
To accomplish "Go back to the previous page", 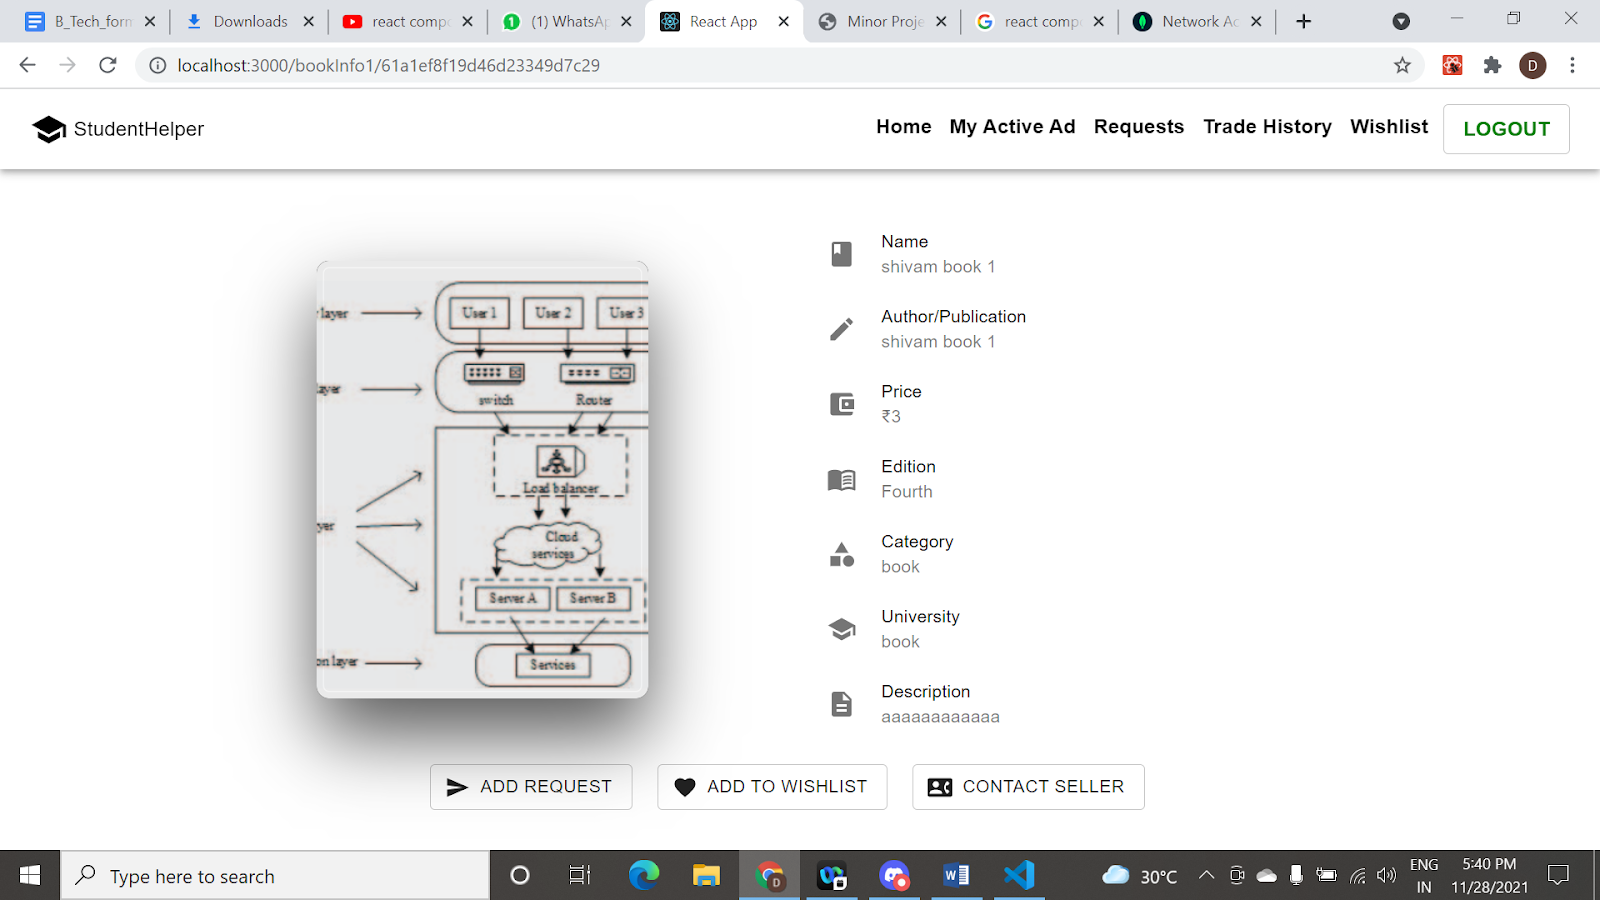I will tap(27, 65).
